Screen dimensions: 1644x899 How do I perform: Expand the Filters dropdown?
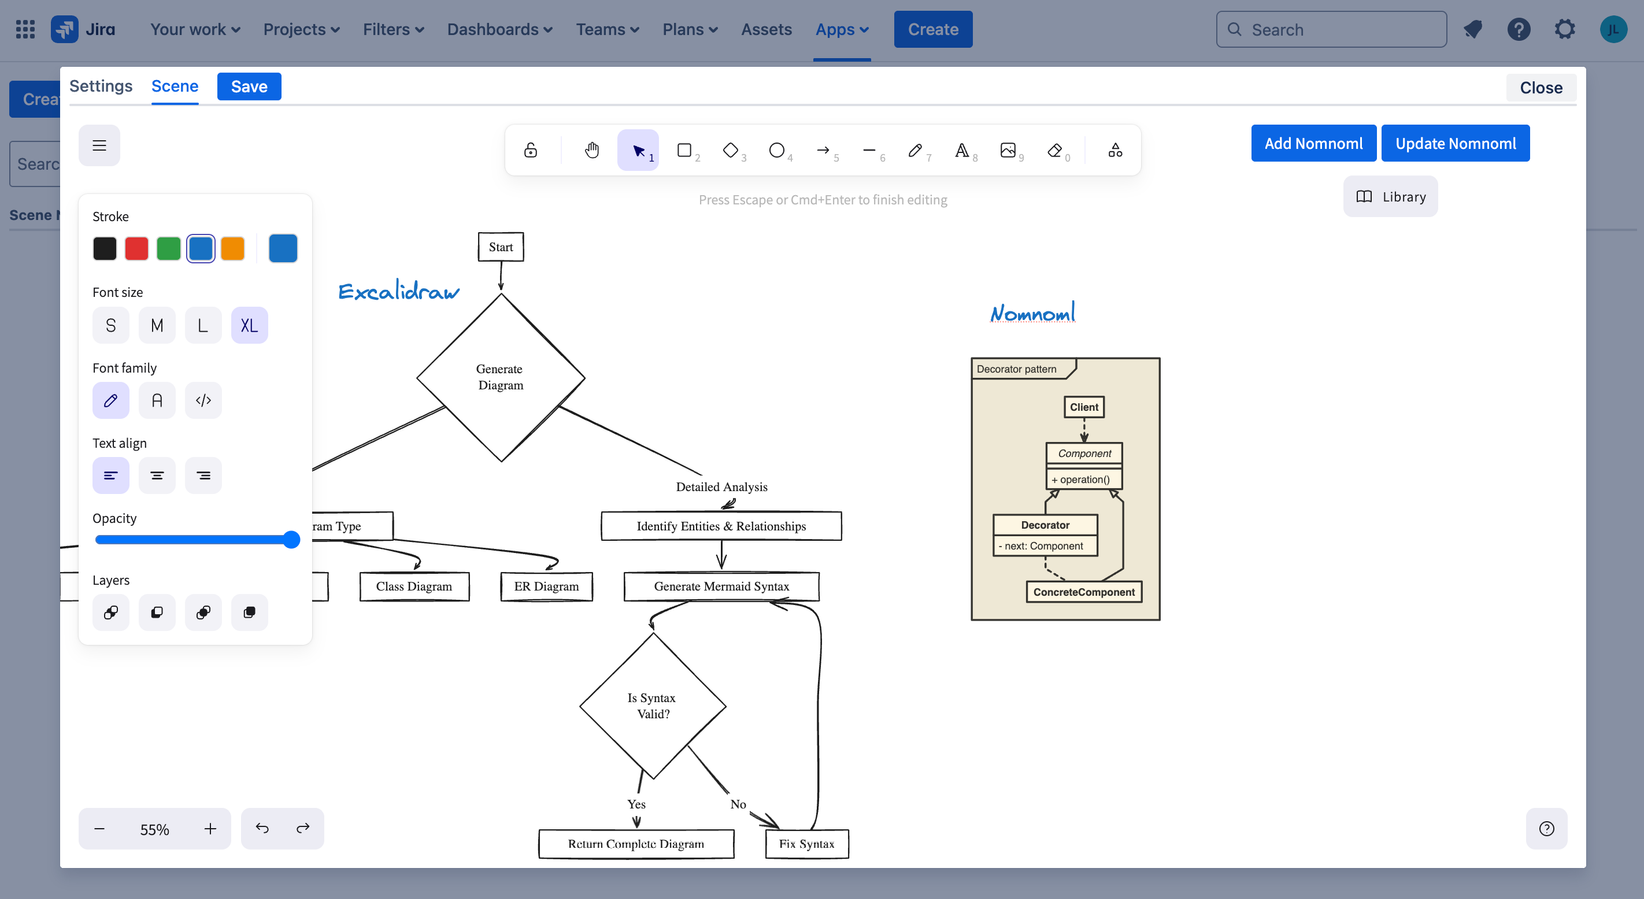click(393, 29)
